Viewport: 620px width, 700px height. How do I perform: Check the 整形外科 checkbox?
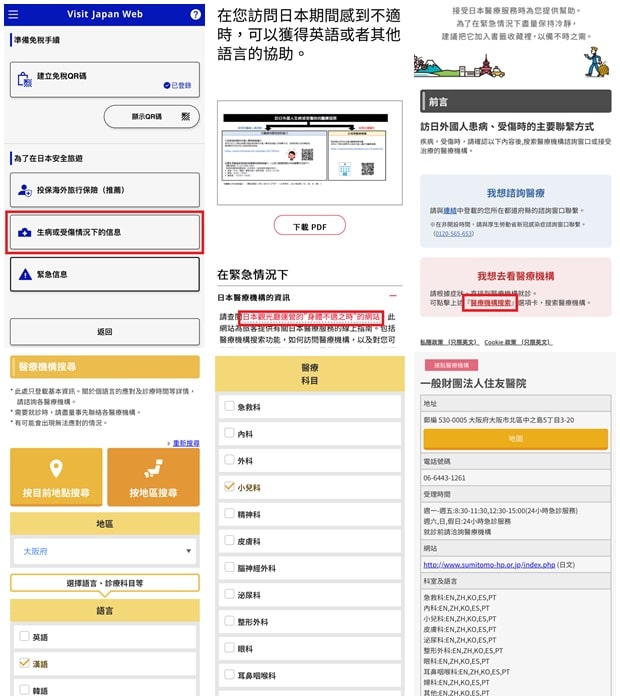coord(229,620)
